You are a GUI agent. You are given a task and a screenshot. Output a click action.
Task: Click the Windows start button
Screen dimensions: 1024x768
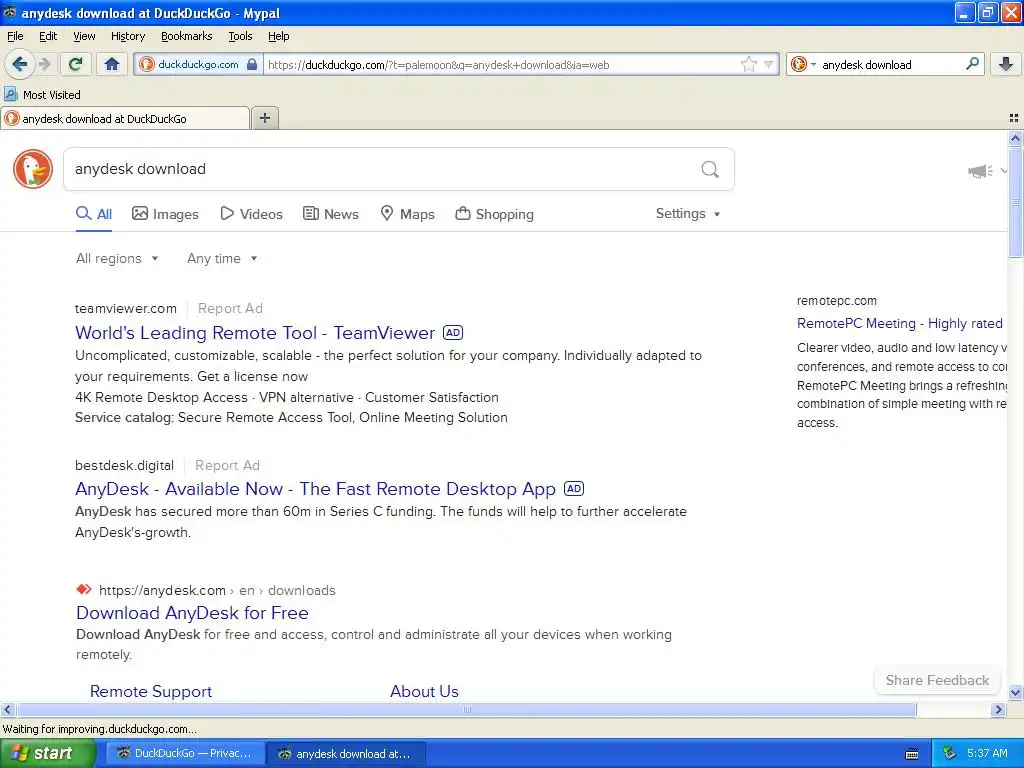(x=47, y=753)
